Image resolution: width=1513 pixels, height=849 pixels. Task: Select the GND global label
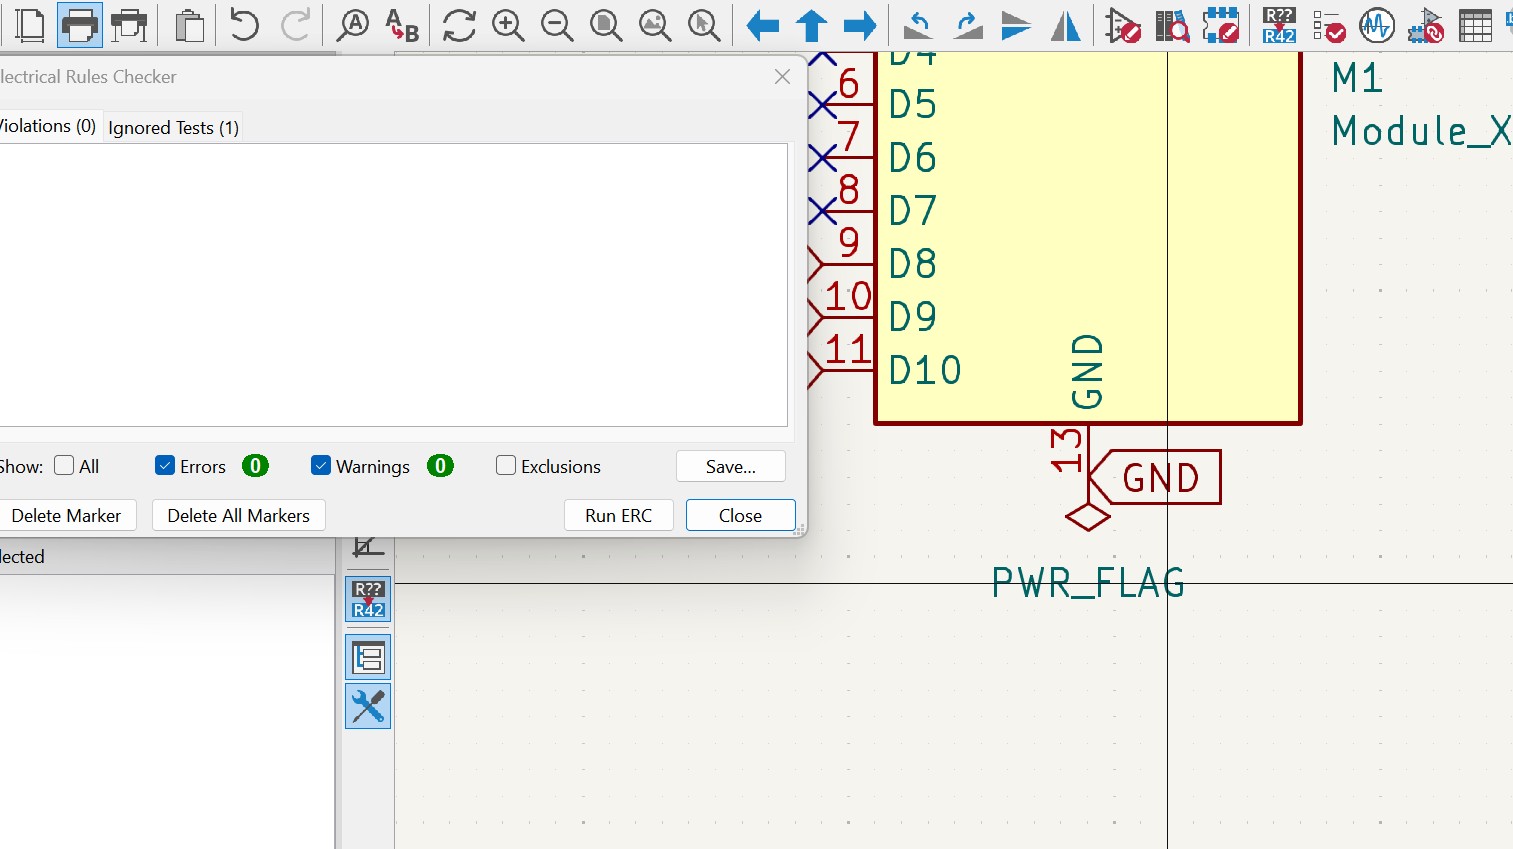click(x=1155, y=478)
